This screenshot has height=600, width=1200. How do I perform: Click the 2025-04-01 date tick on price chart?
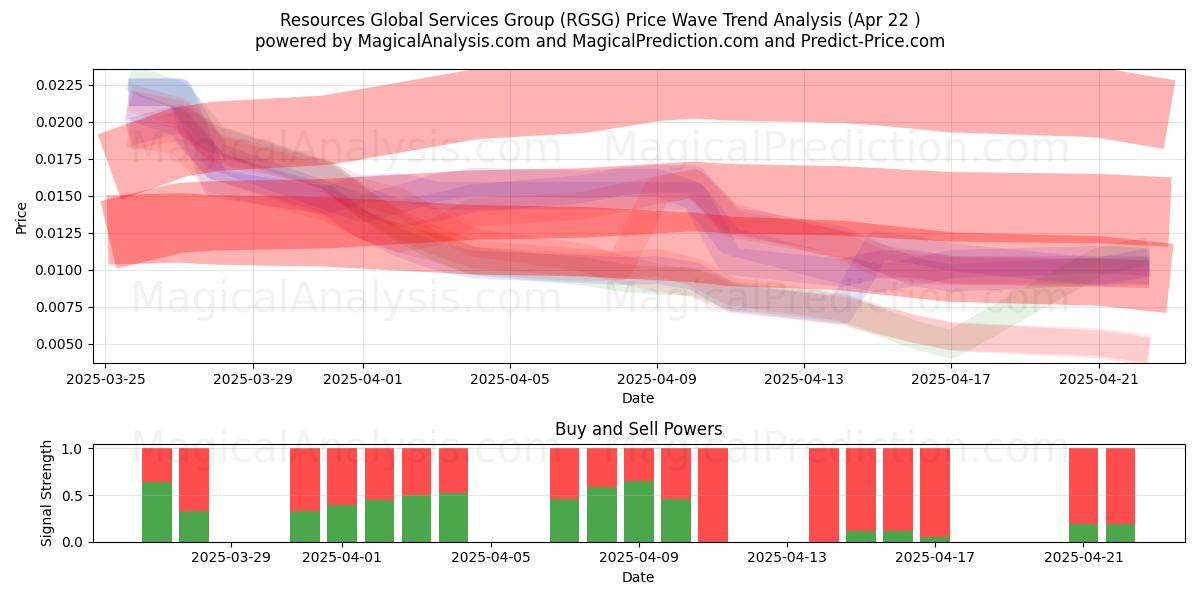(x=363, y=379)
